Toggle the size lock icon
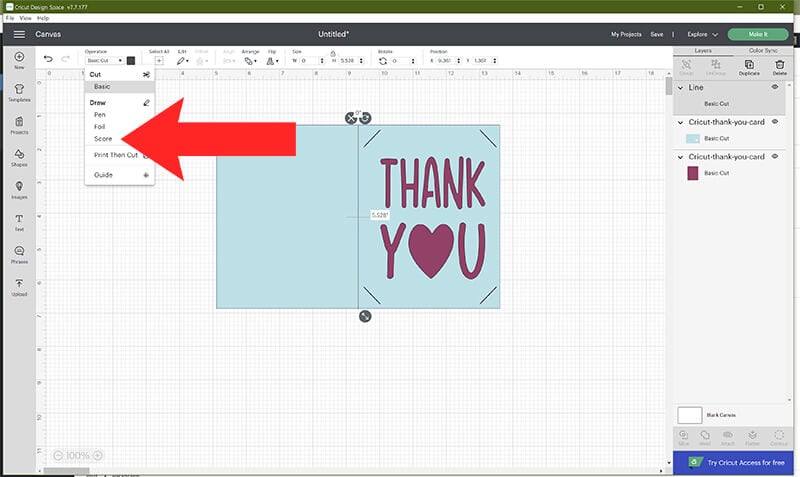This screenshot has height=477, width=800. tap(333, 54)
